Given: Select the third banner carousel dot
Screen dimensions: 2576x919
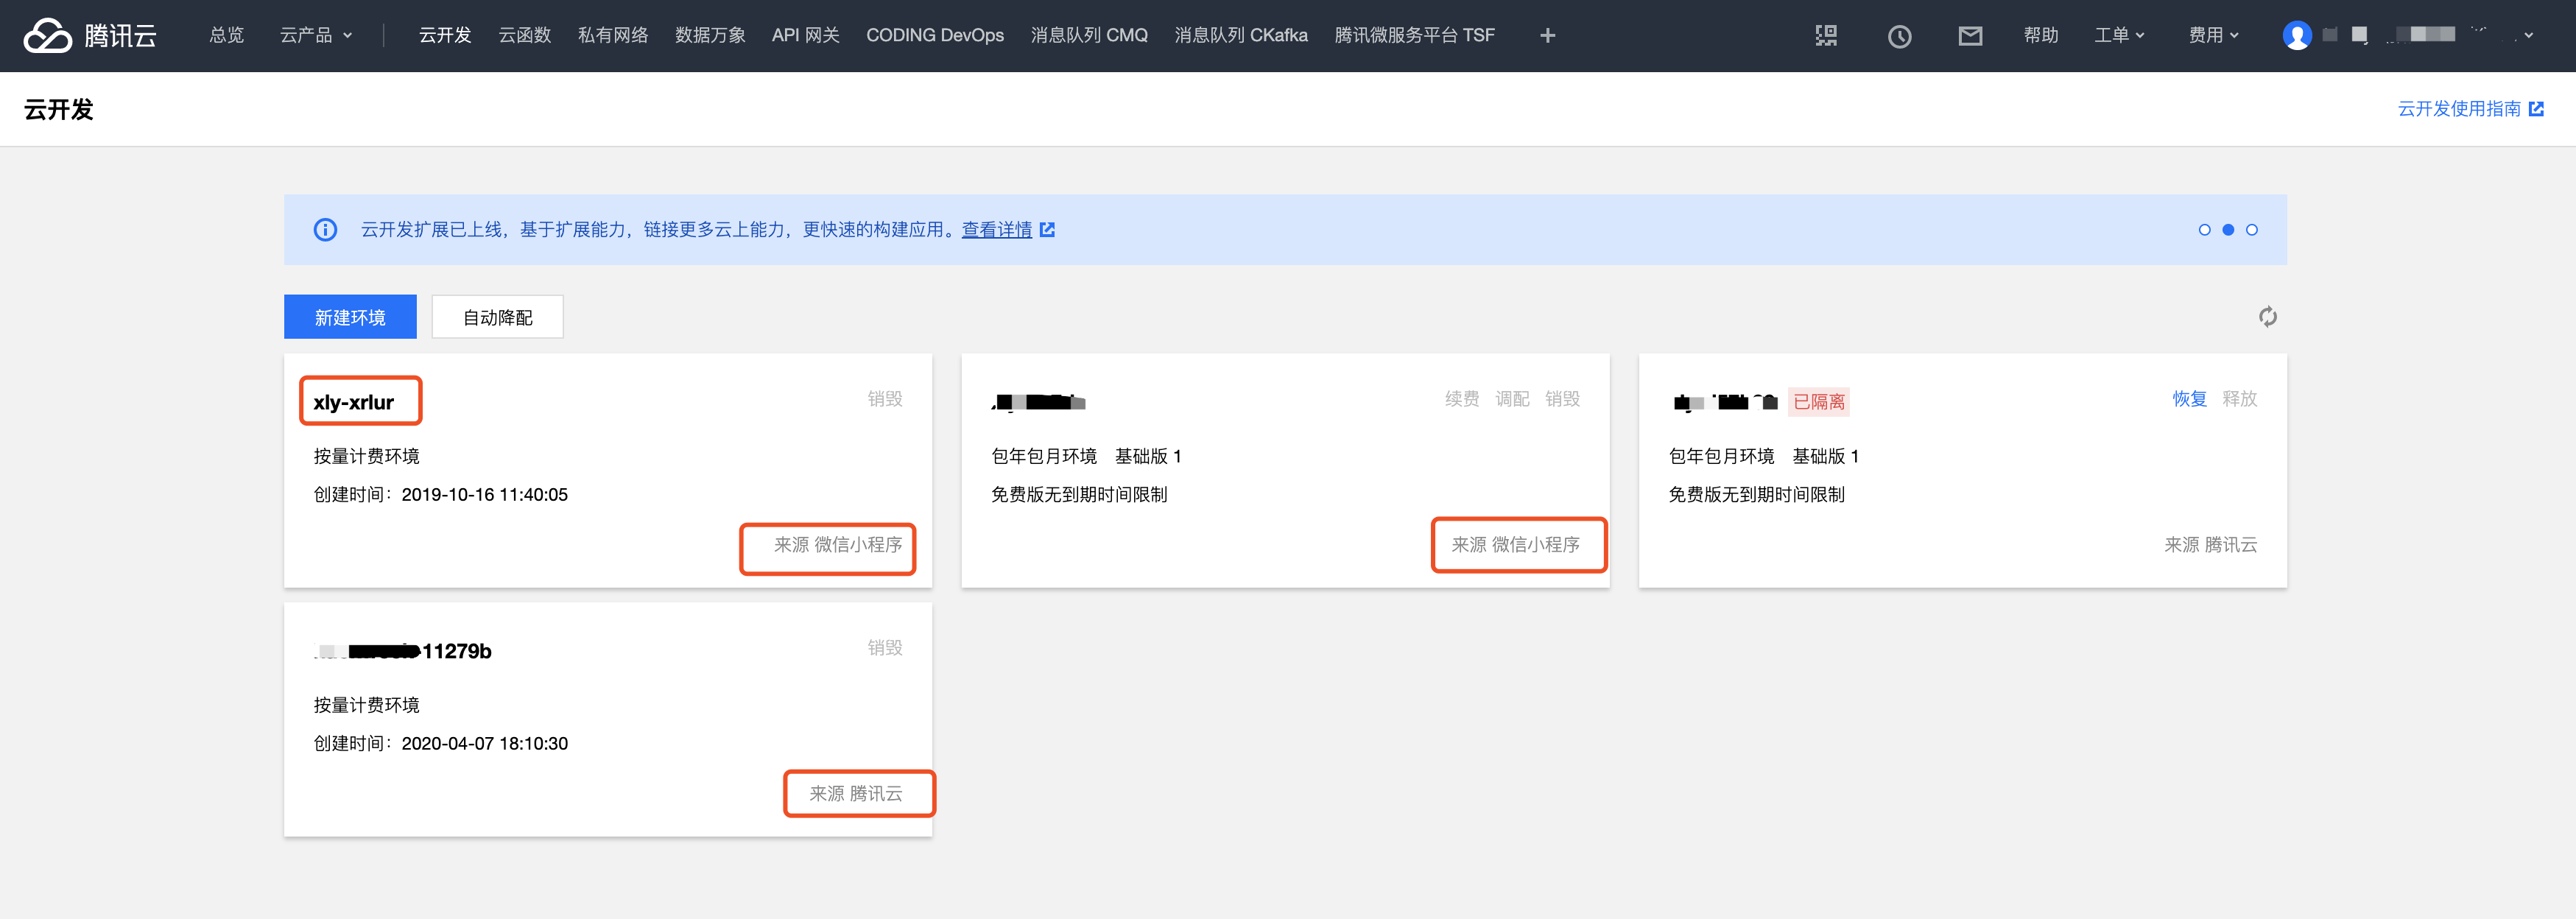Looking at the screenshot, I should (x=2252, y=230).
